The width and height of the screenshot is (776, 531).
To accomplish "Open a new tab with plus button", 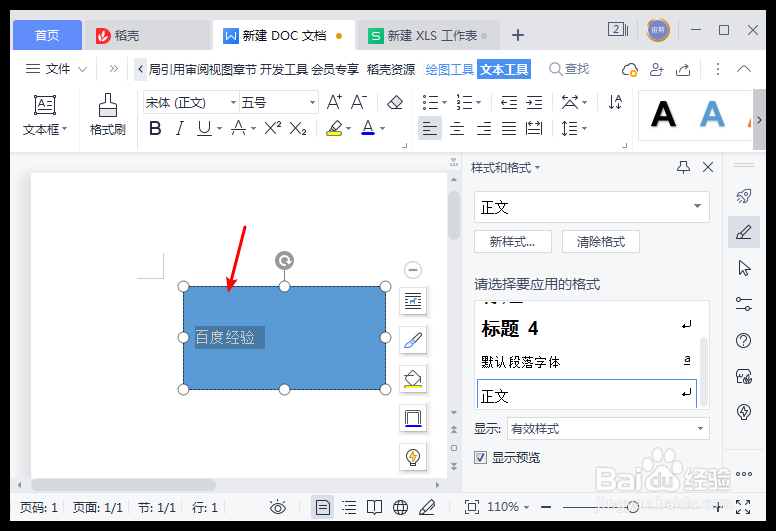I will point(518,35).
